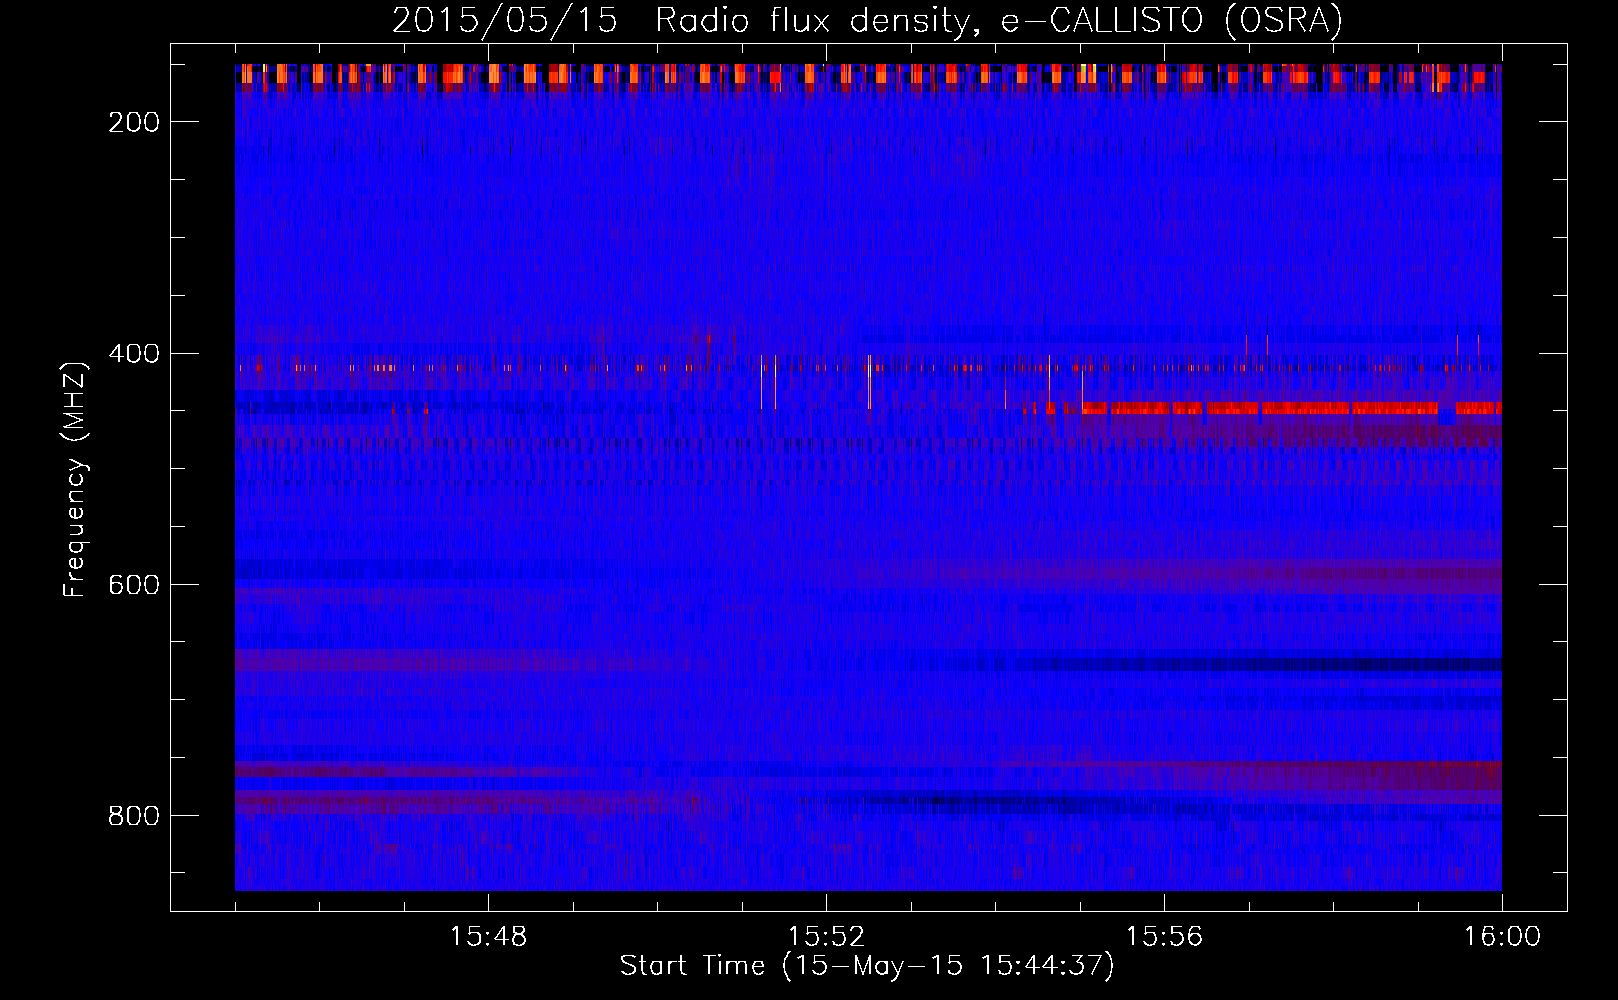
Task: Click the 16:00 time tick label
Action: click(1502, 937)
